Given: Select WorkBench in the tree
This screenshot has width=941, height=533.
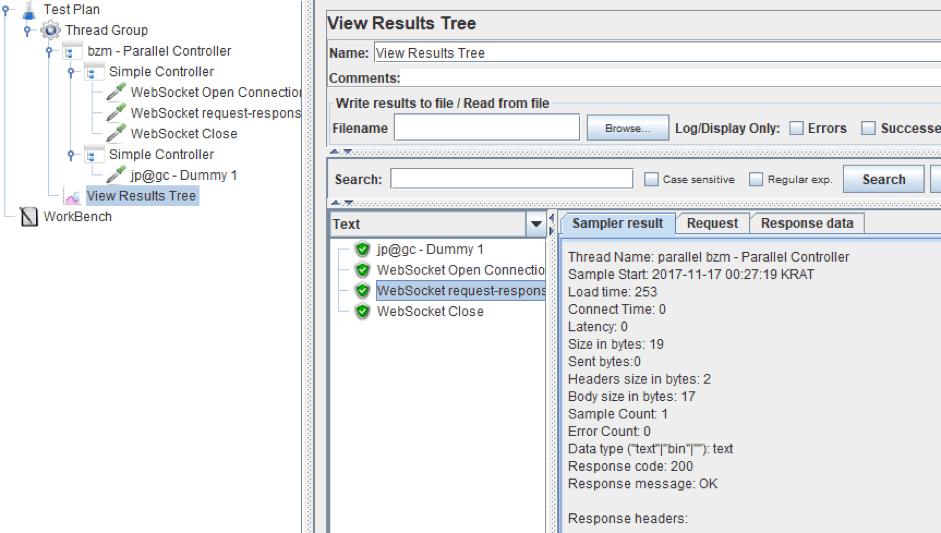Looking at the screenshot, I should [77, 217].
